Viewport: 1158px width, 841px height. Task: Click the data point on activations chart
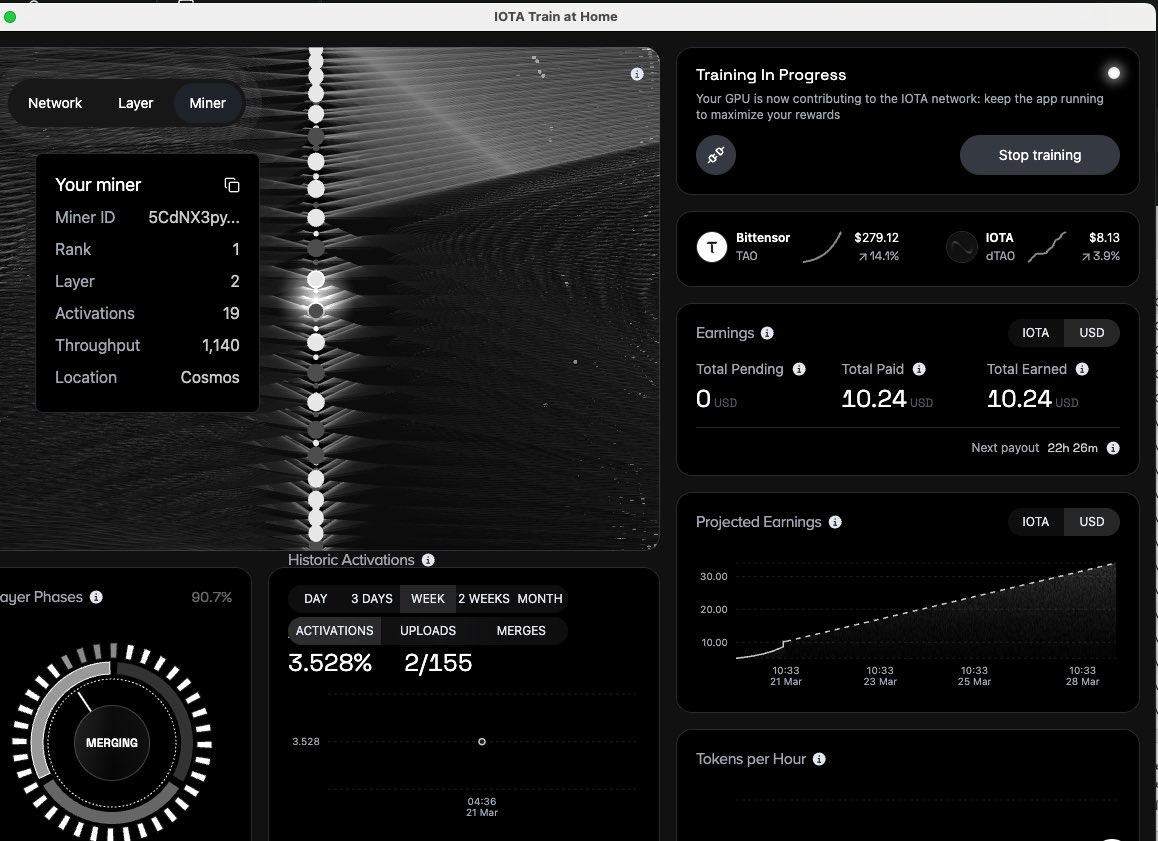(482, 741)
